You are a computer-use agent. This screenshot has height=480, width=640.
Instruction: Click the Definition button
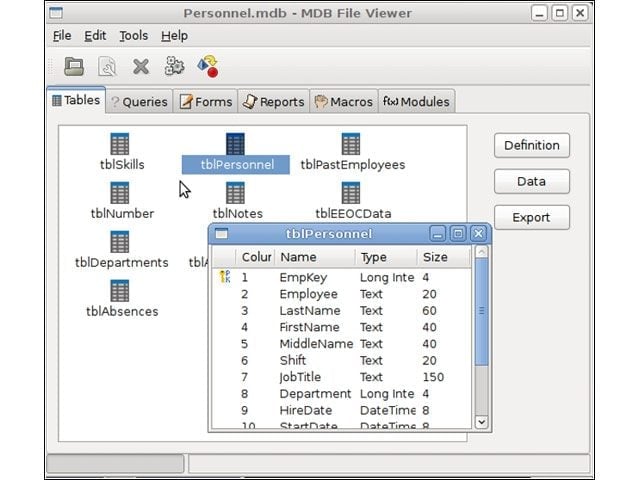pos(531,145)
